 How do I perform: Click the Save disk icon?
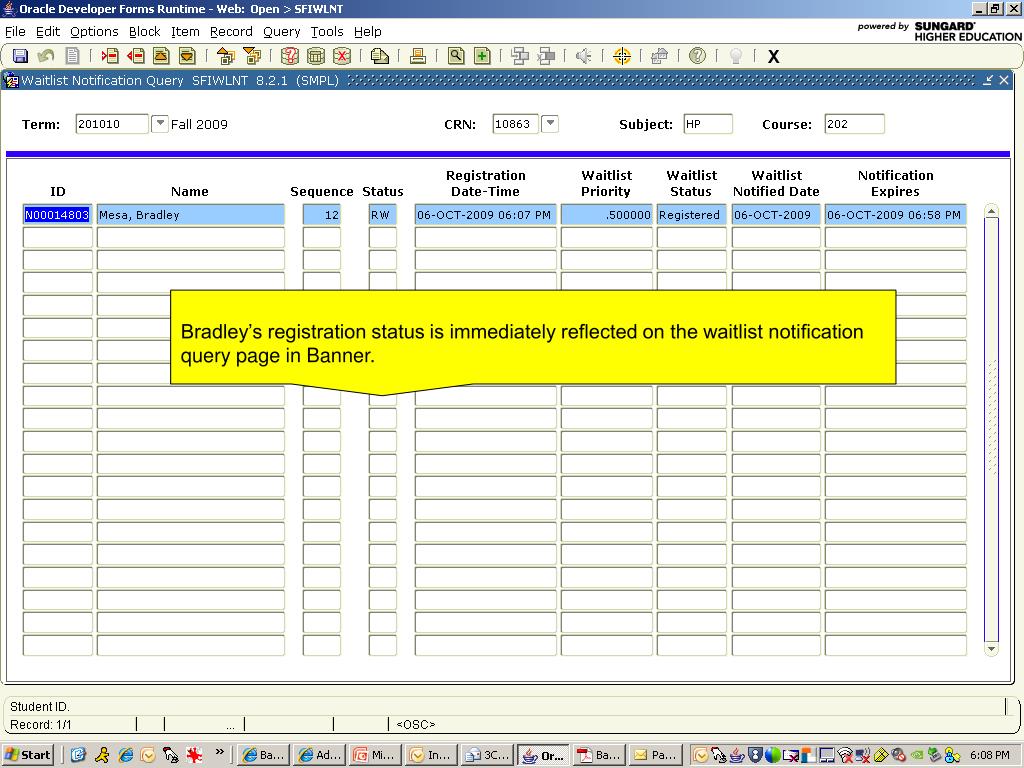(x=20, y=56)
